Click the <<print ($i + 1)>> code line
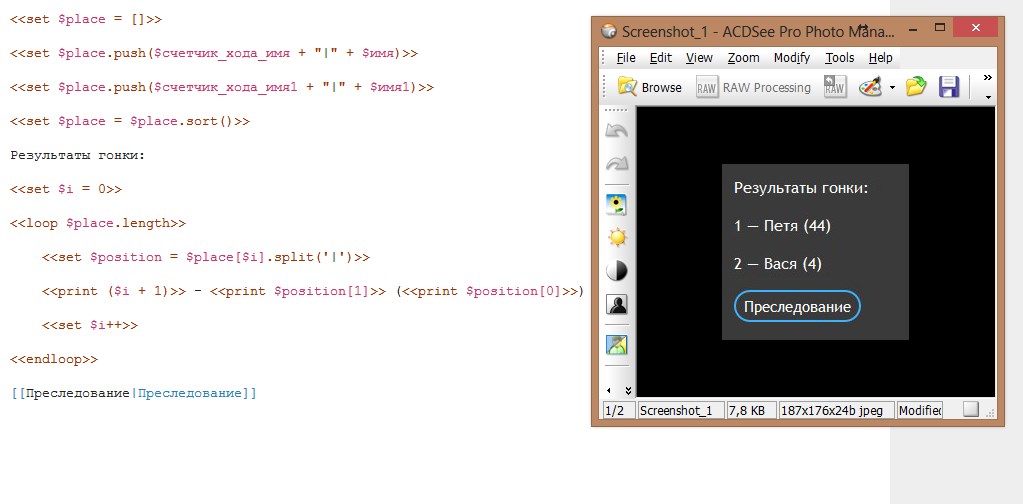 coord(313,291)
